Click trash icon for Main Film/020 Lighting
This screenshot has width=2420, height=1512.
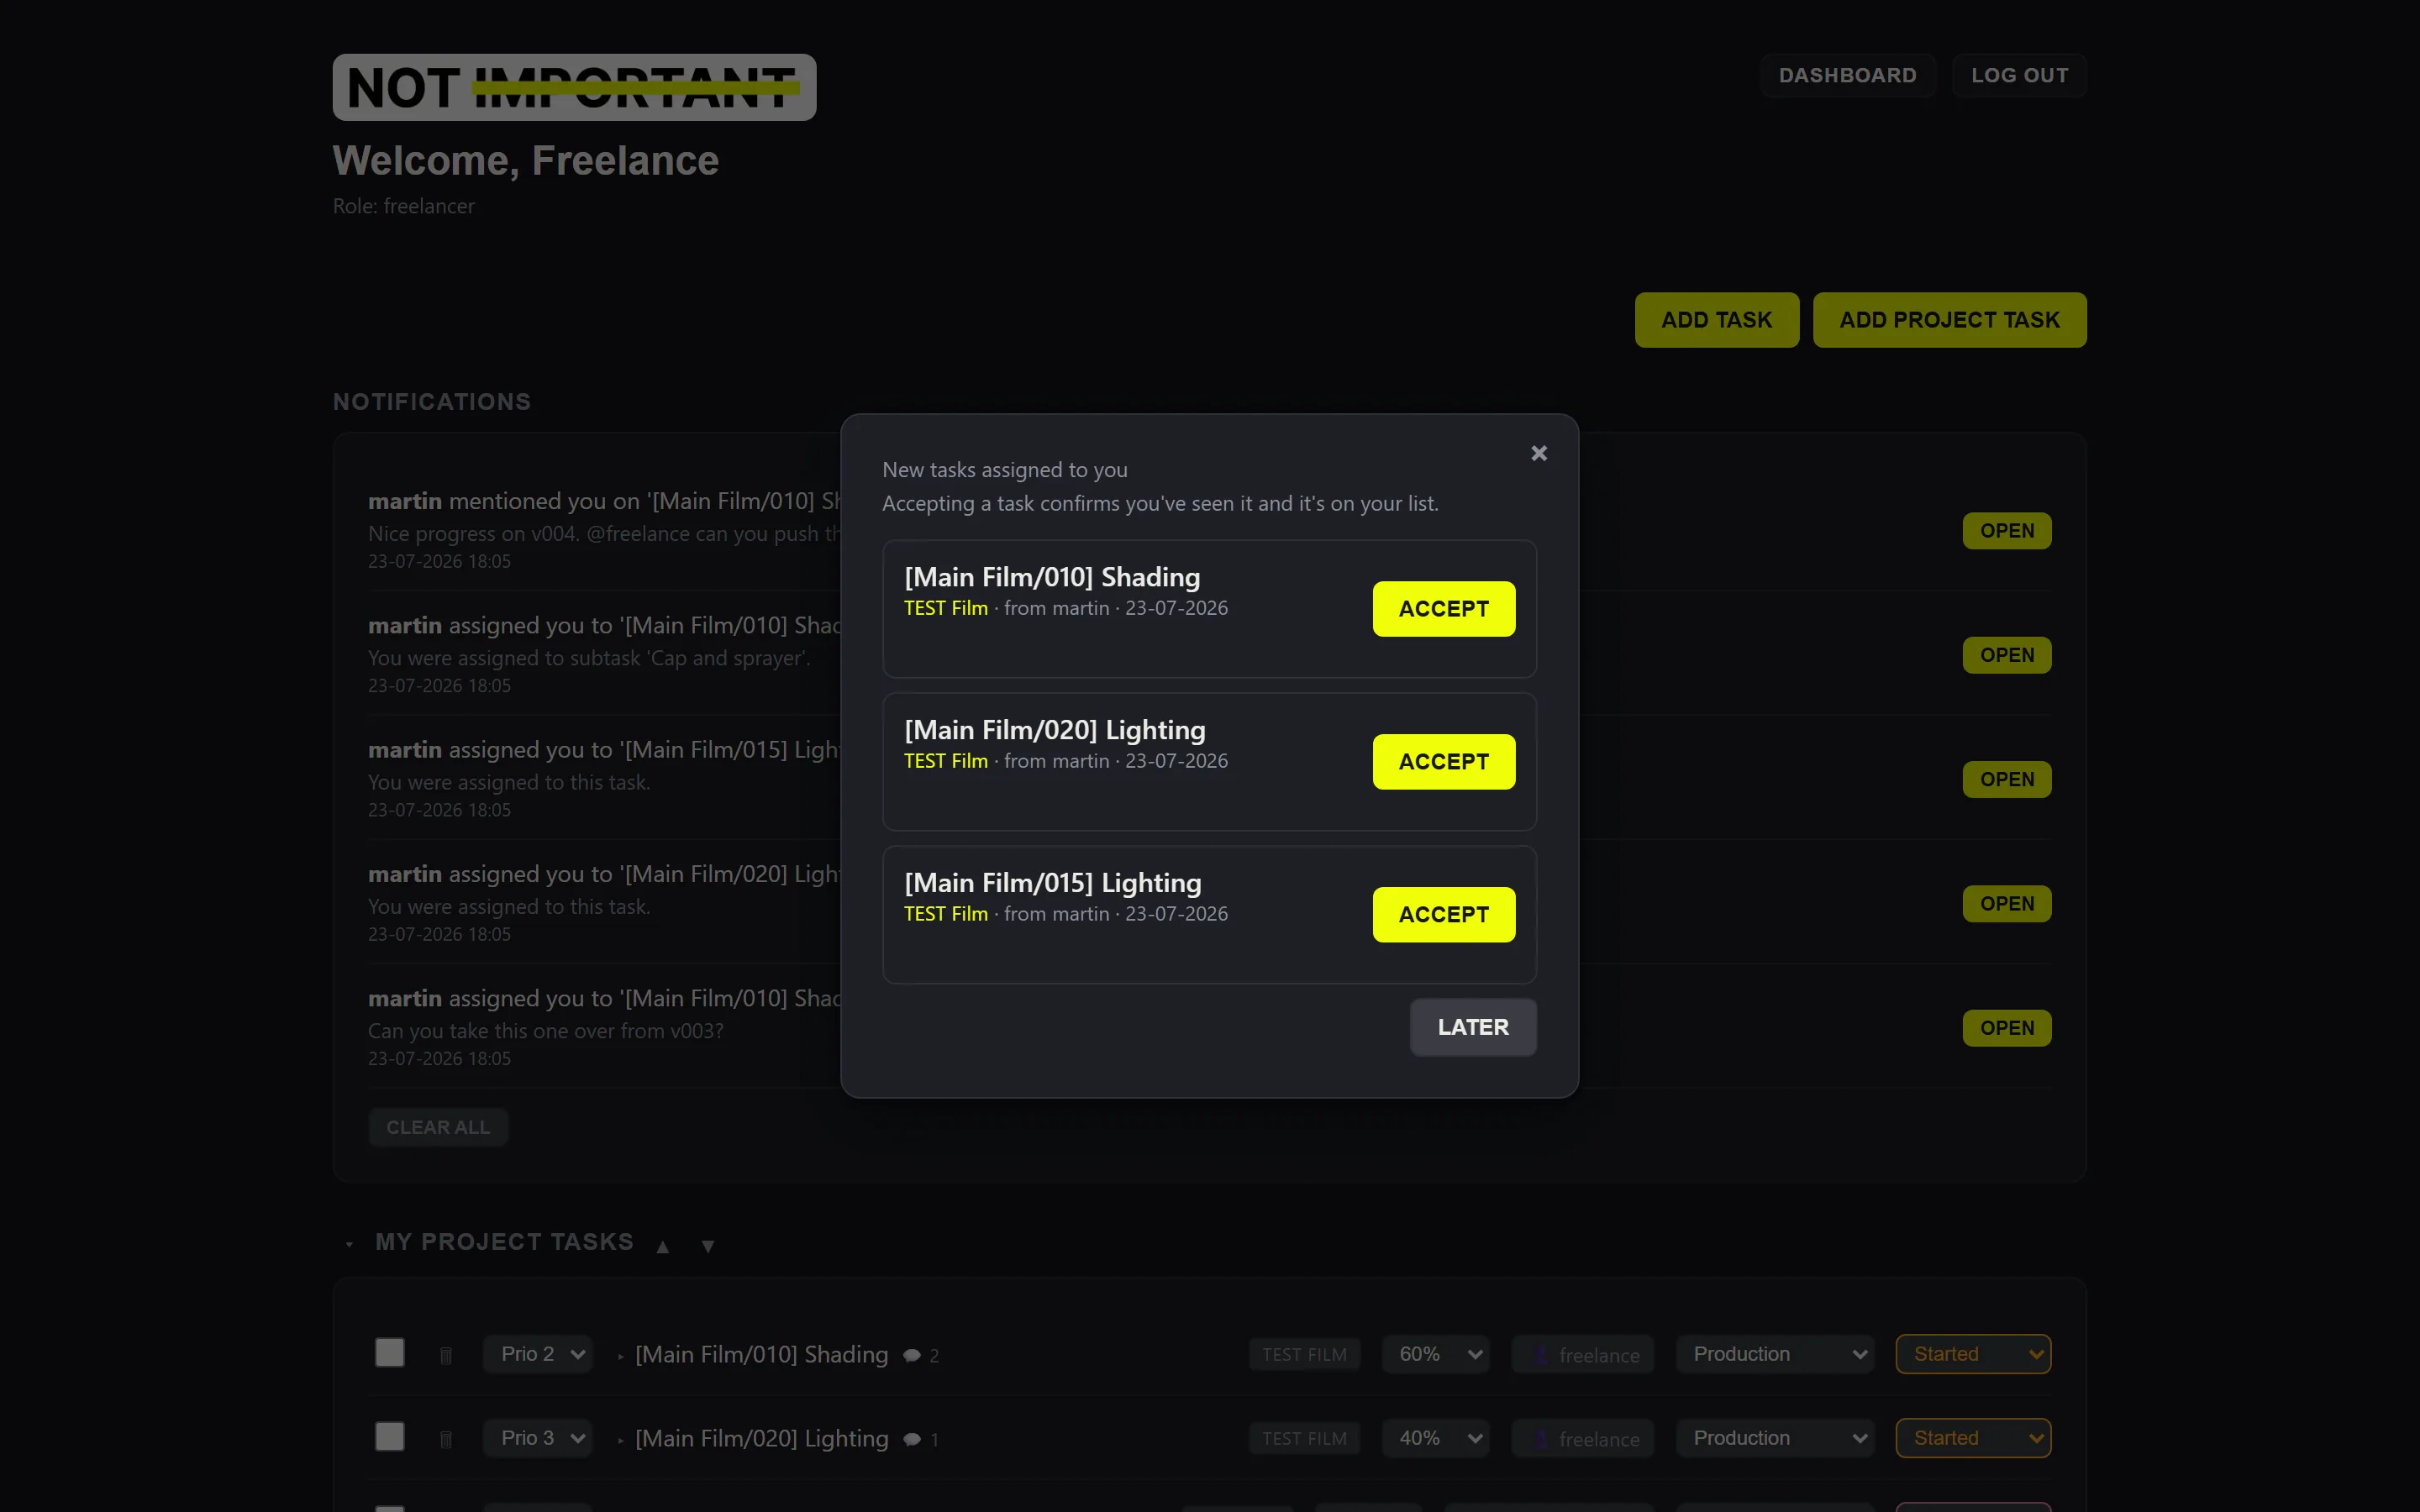[446, 1439]
